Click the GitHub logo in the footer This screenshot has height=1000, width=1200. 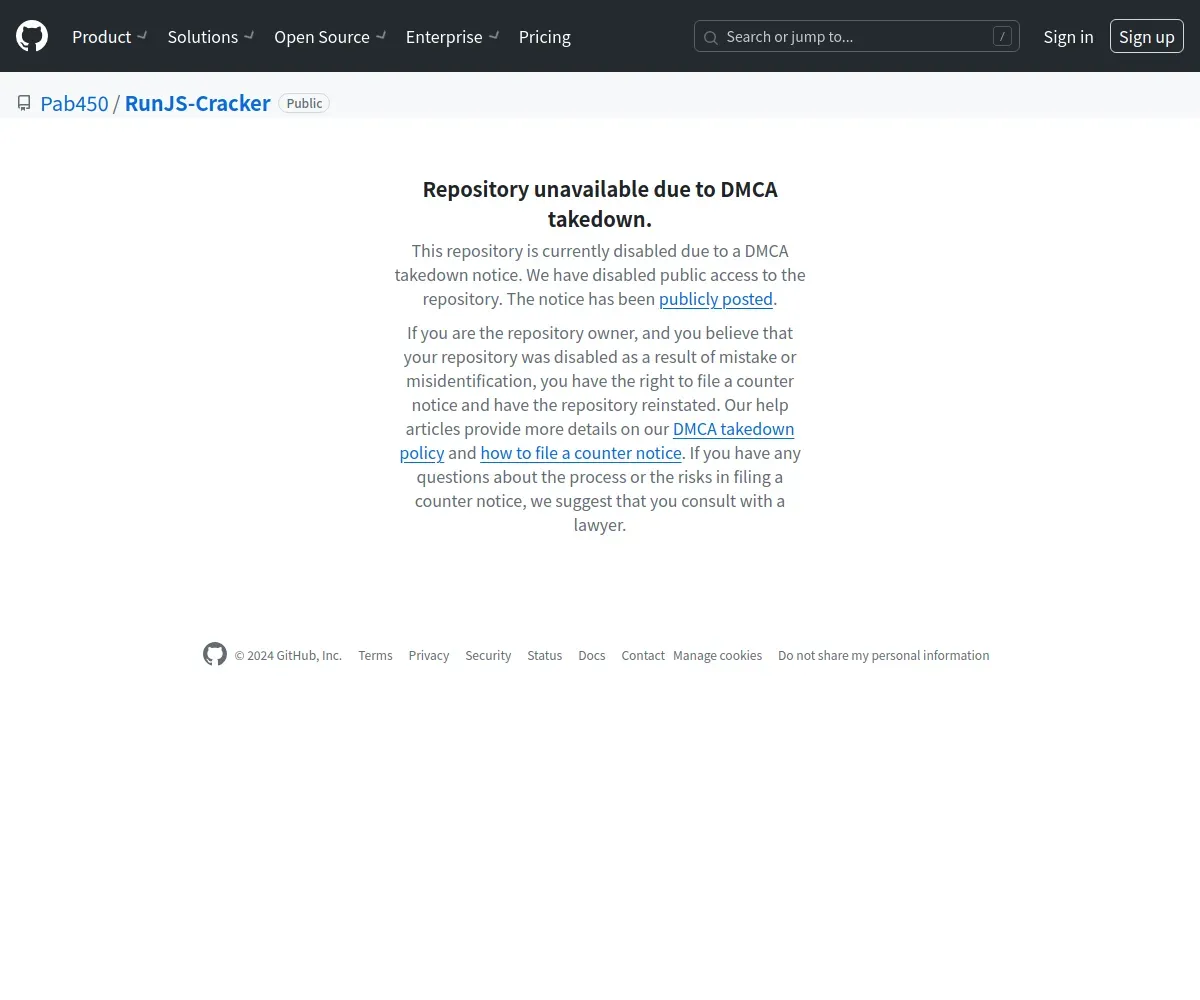coord(215,654)
